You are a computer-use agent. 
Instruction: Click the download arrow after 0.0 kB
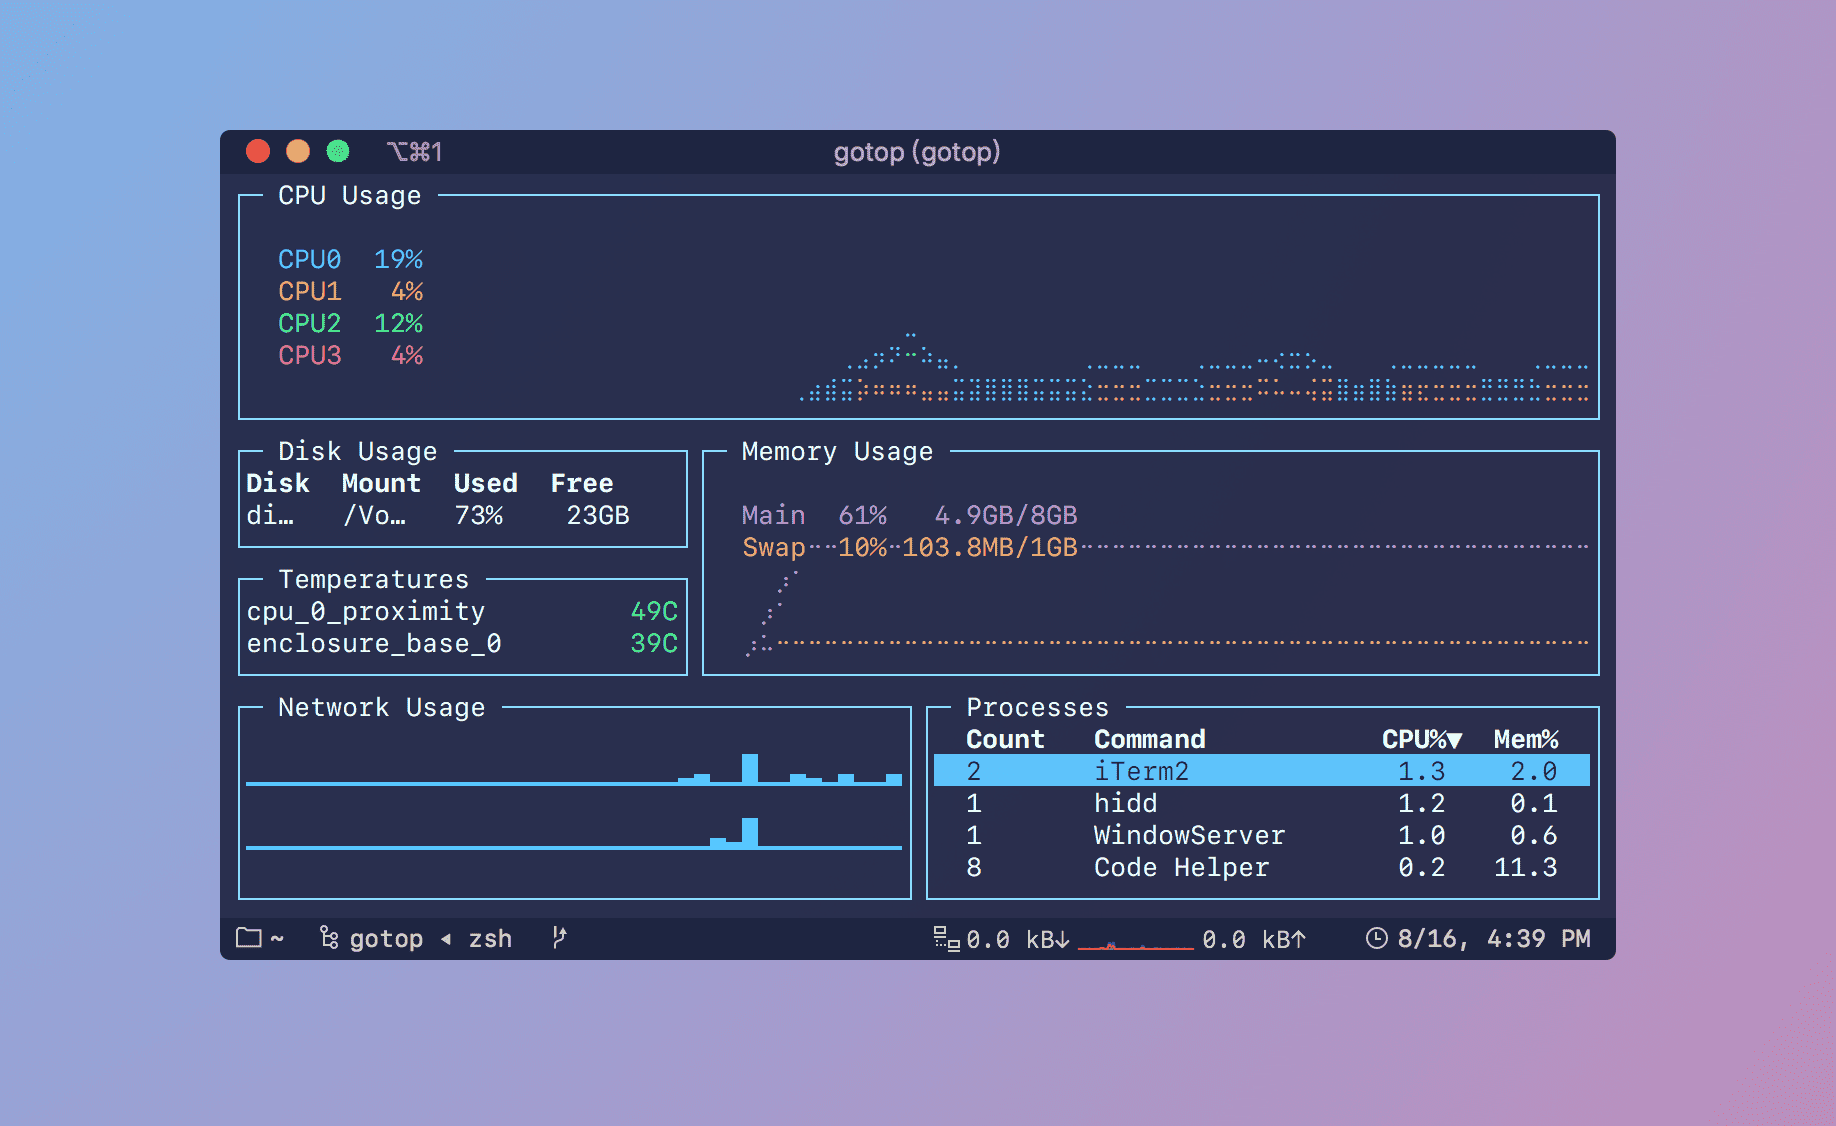[x=1062, y=939]
